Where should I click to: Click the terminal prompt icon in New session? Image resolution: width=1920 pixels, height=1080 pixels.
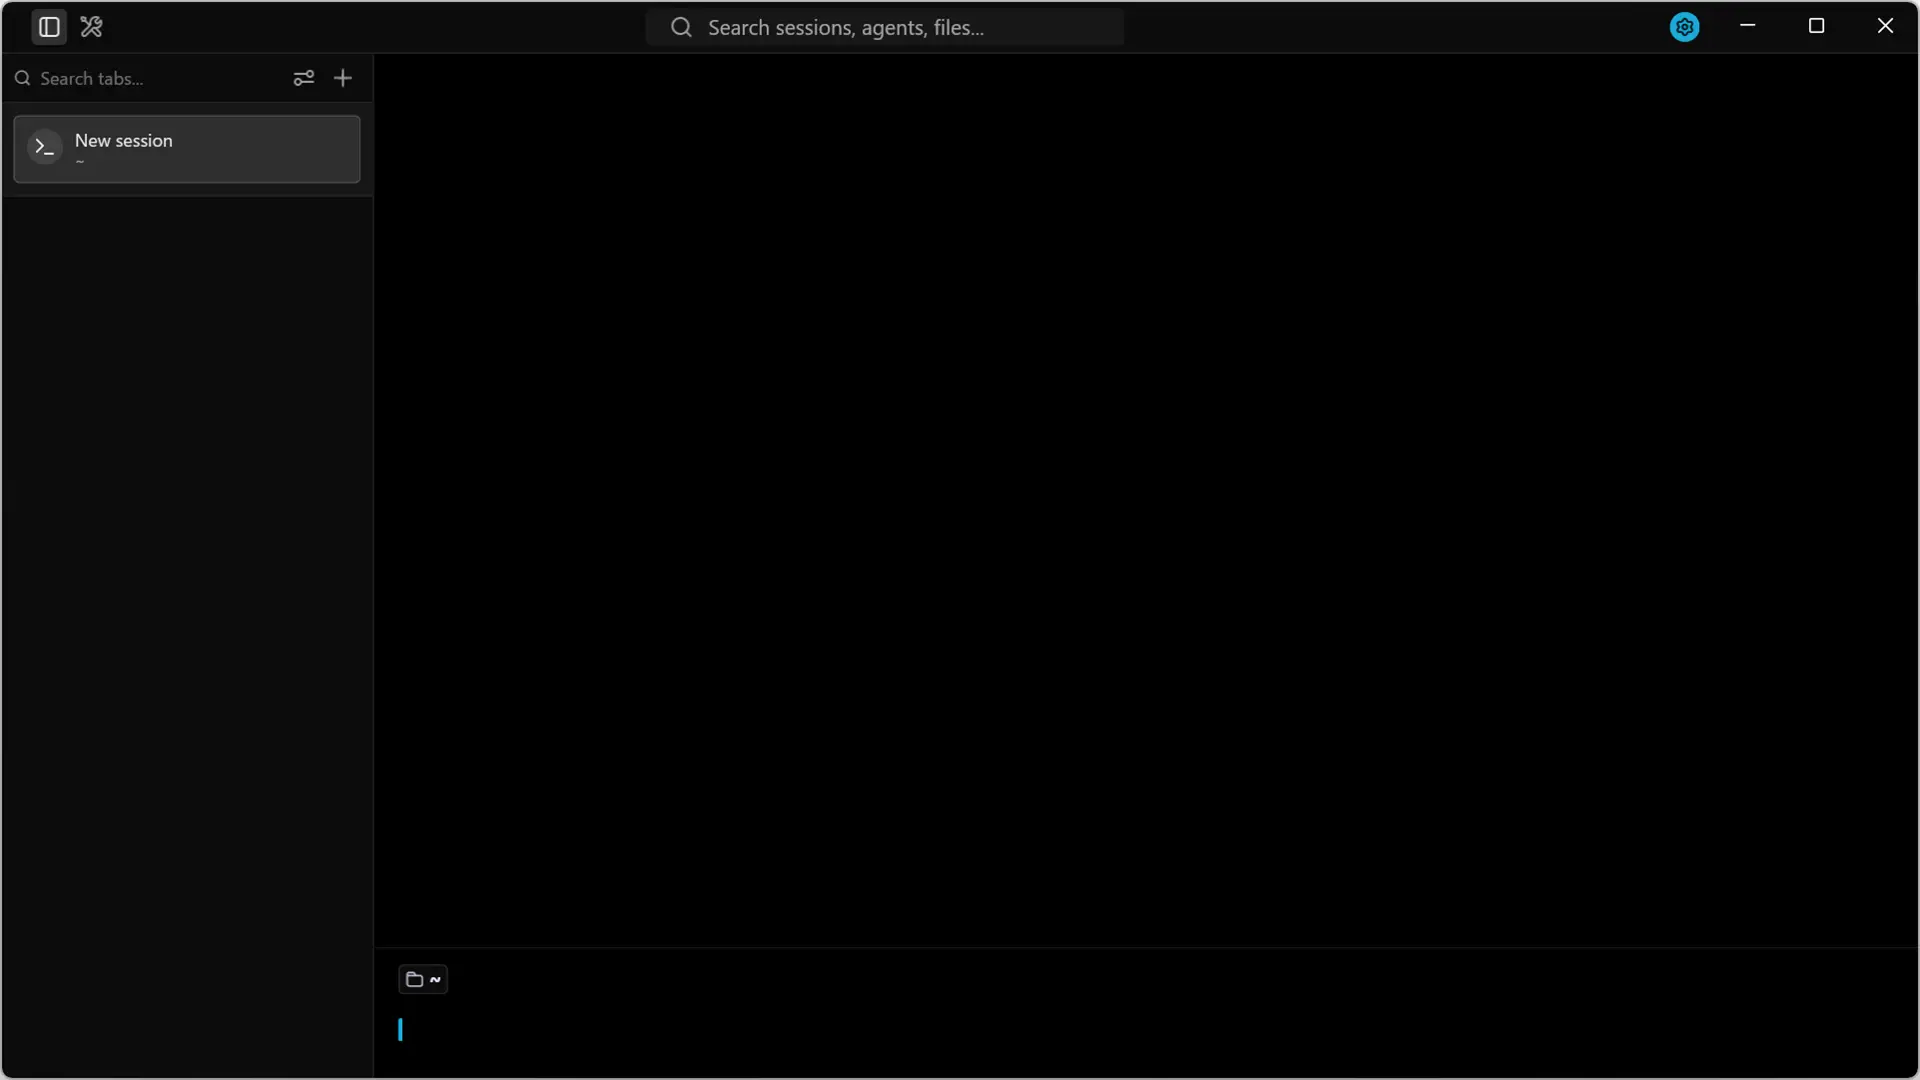44,147
